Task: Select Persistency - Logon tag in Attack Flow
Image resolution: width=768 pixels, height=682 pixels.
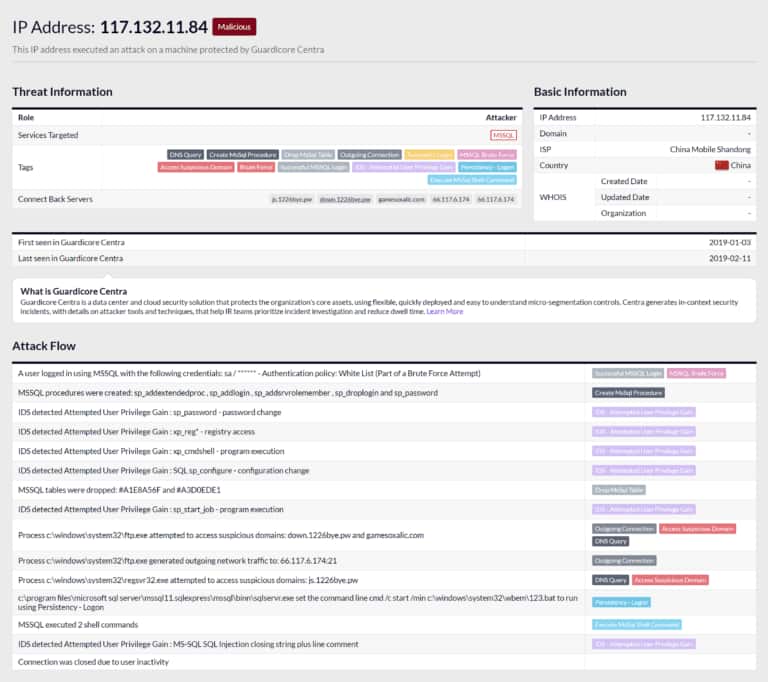Action: tap(621, 602)
